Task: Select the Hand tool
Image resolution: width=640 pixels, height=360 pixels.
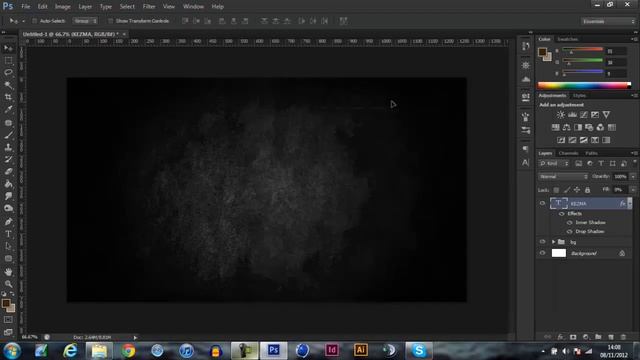Action: [8, 271]
